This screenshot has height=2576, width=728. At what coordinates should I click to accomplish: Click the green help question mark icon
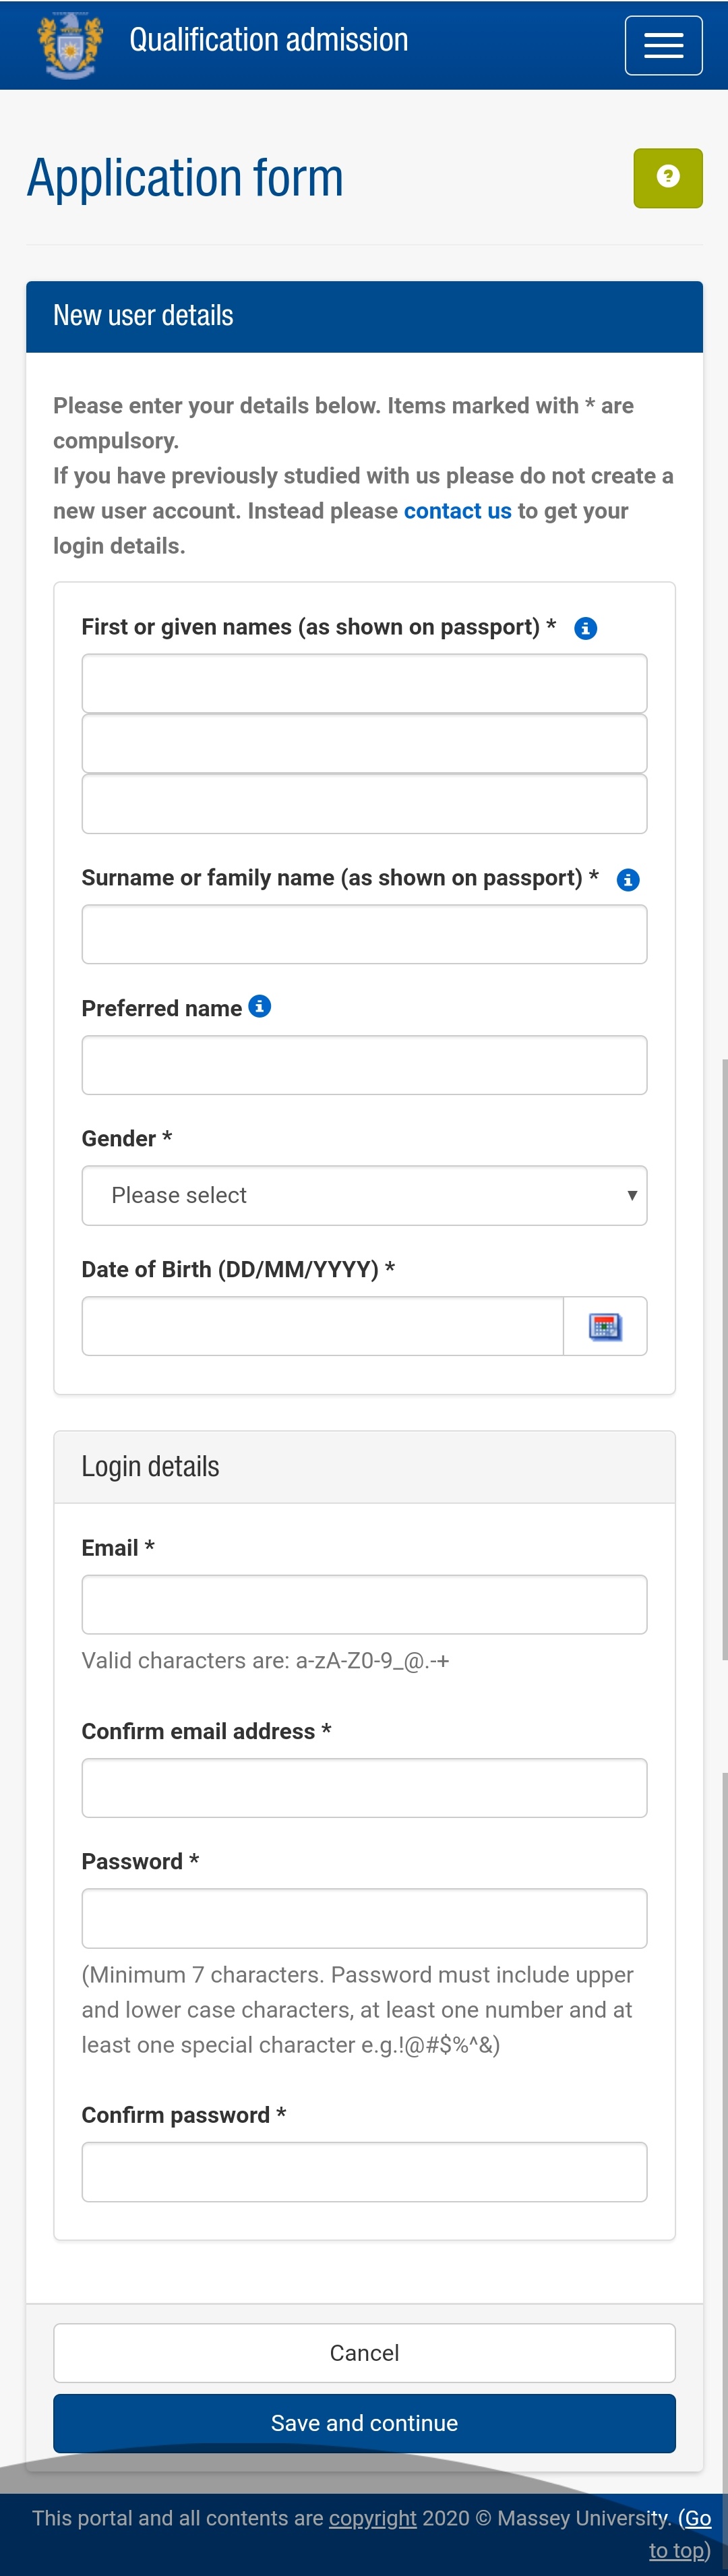coord(667,178)
